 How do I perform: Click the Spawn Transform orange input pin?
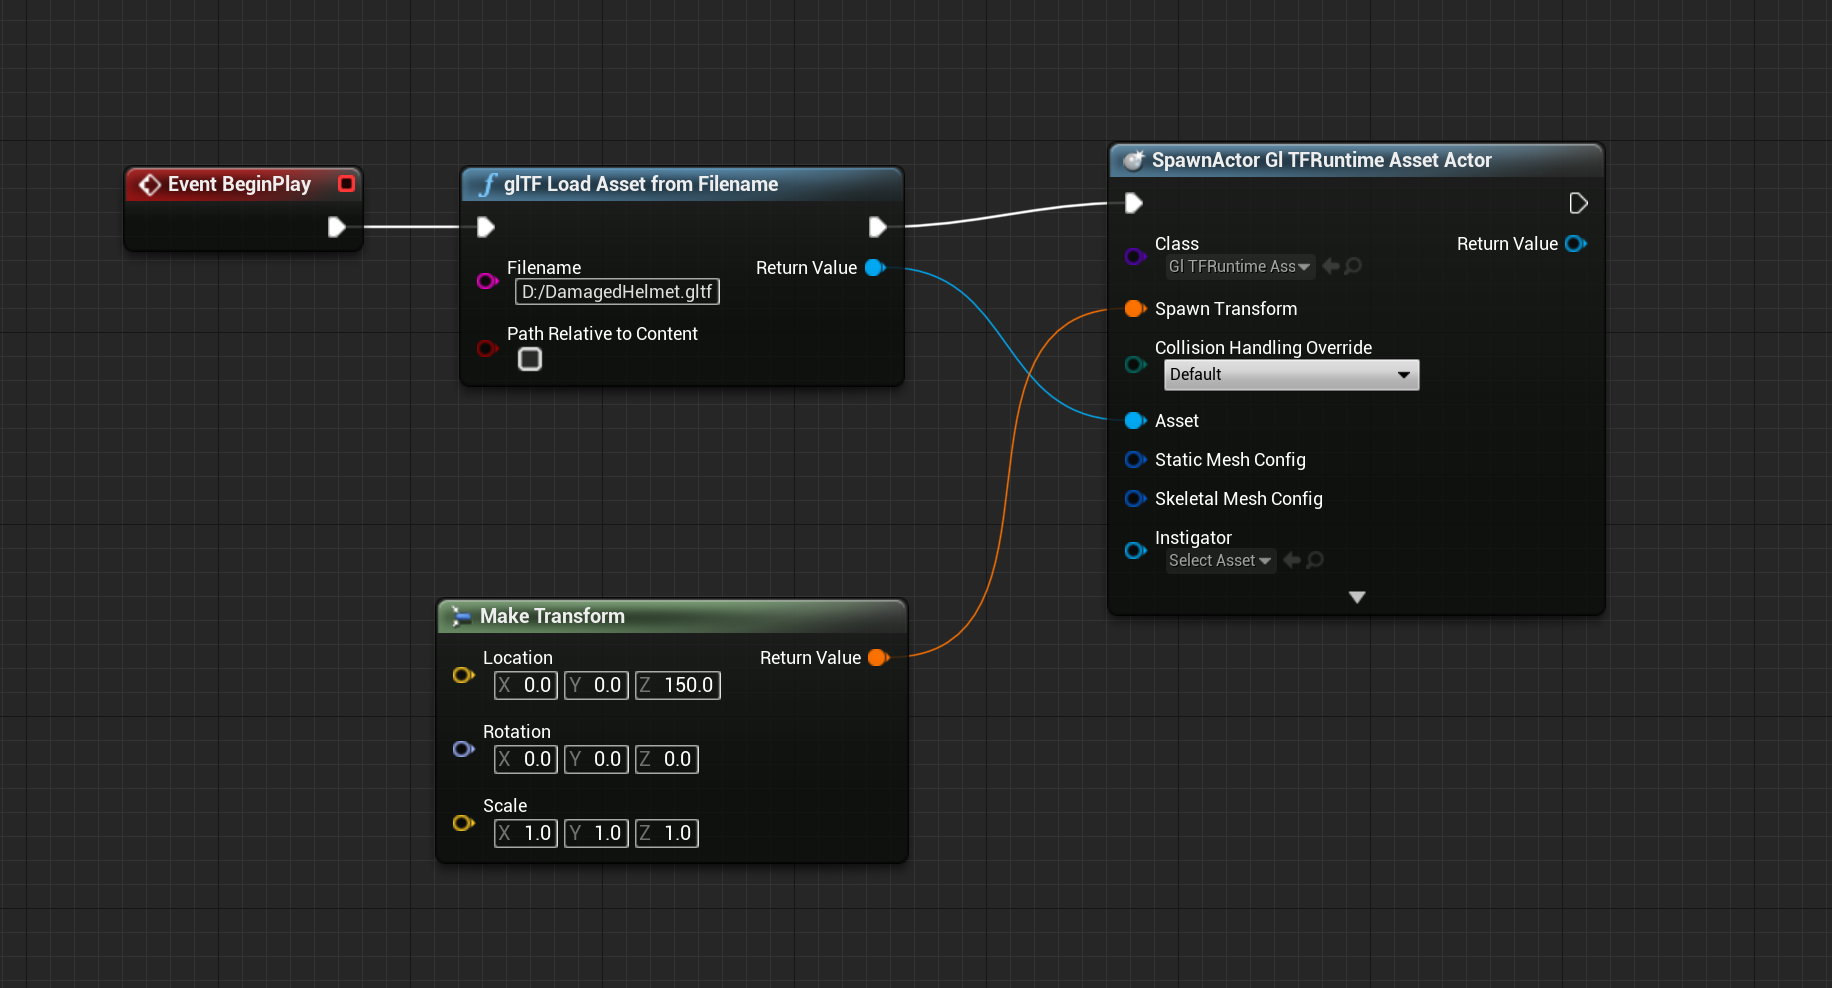pyautogui.click(x=1135, y=309)
